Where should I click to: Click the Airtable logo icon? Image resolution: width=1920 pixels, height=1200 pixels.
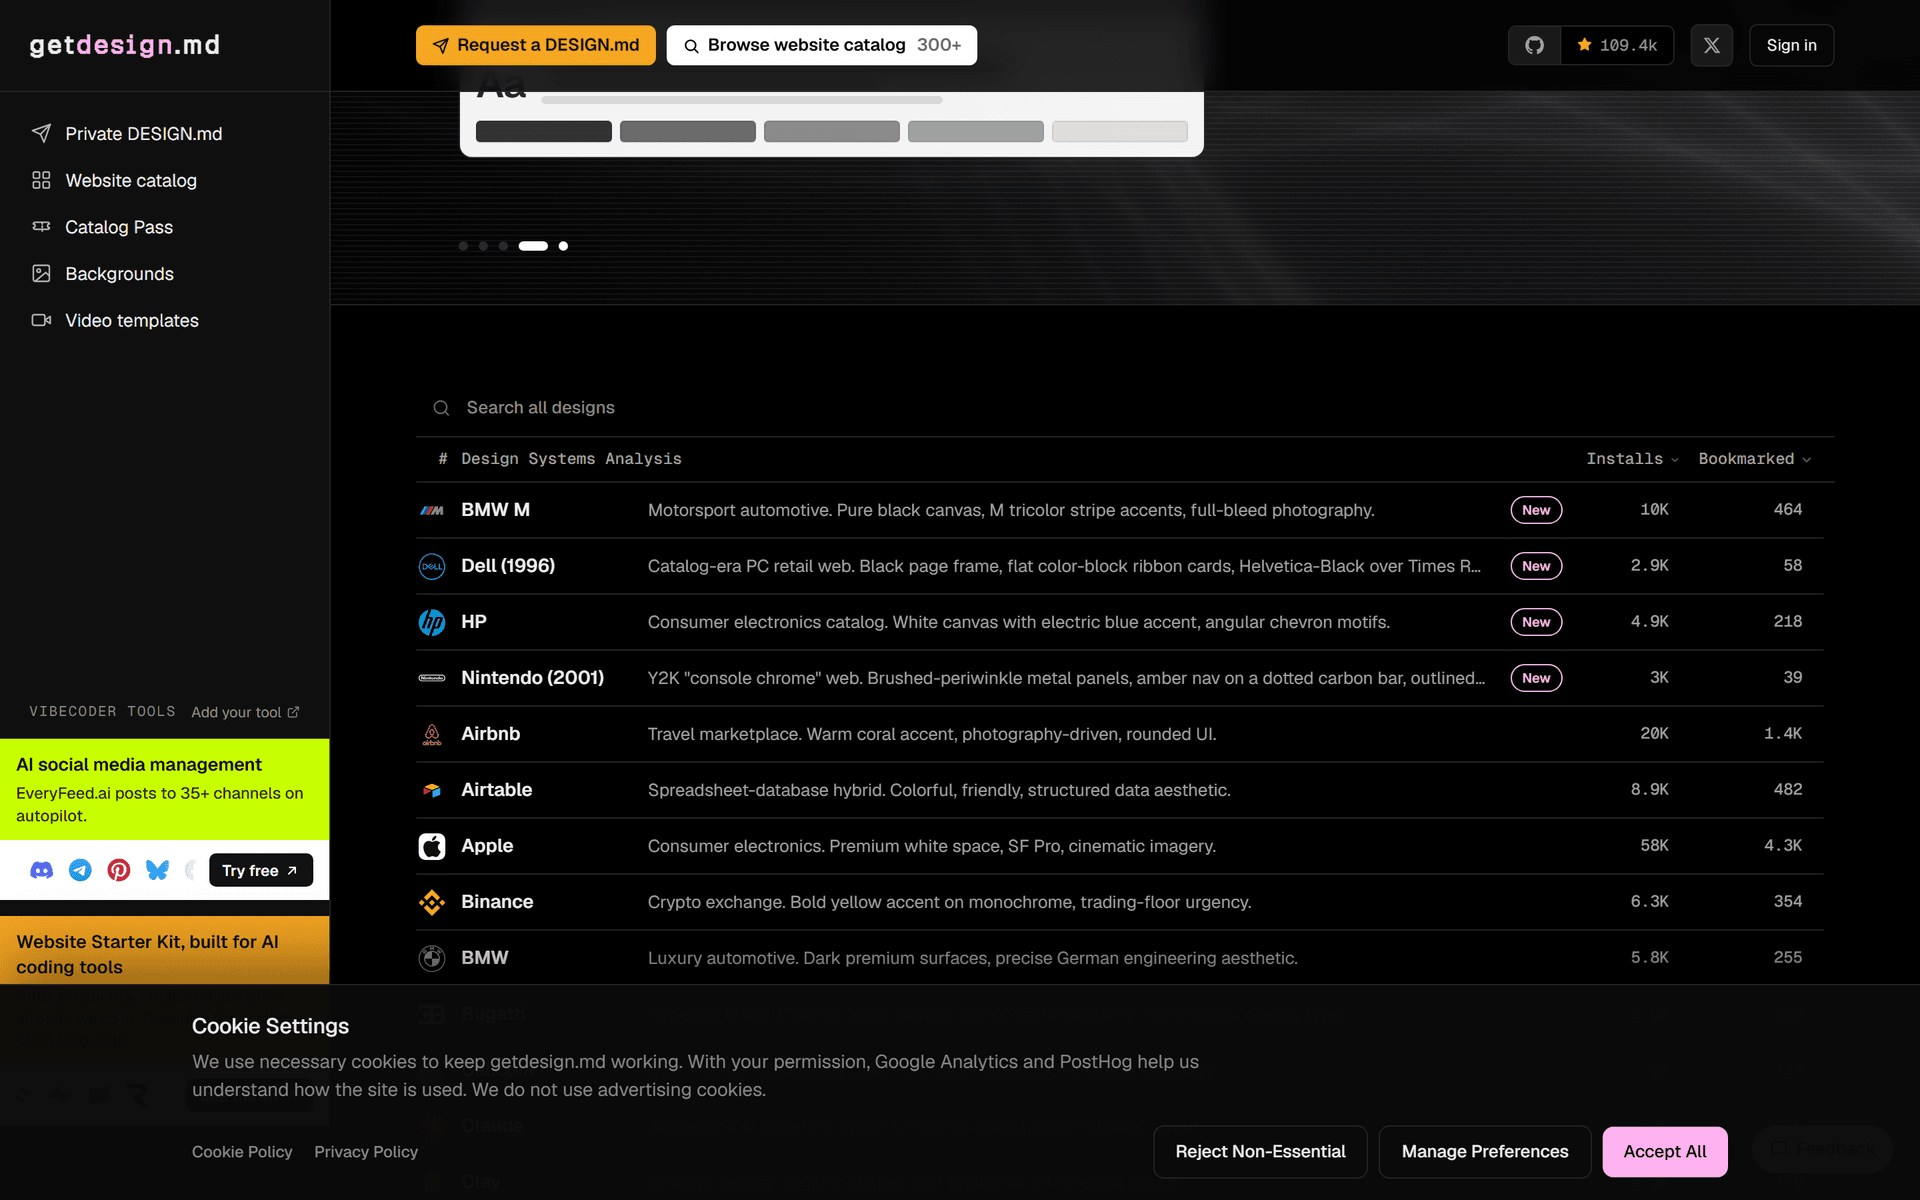pos(432,790)
